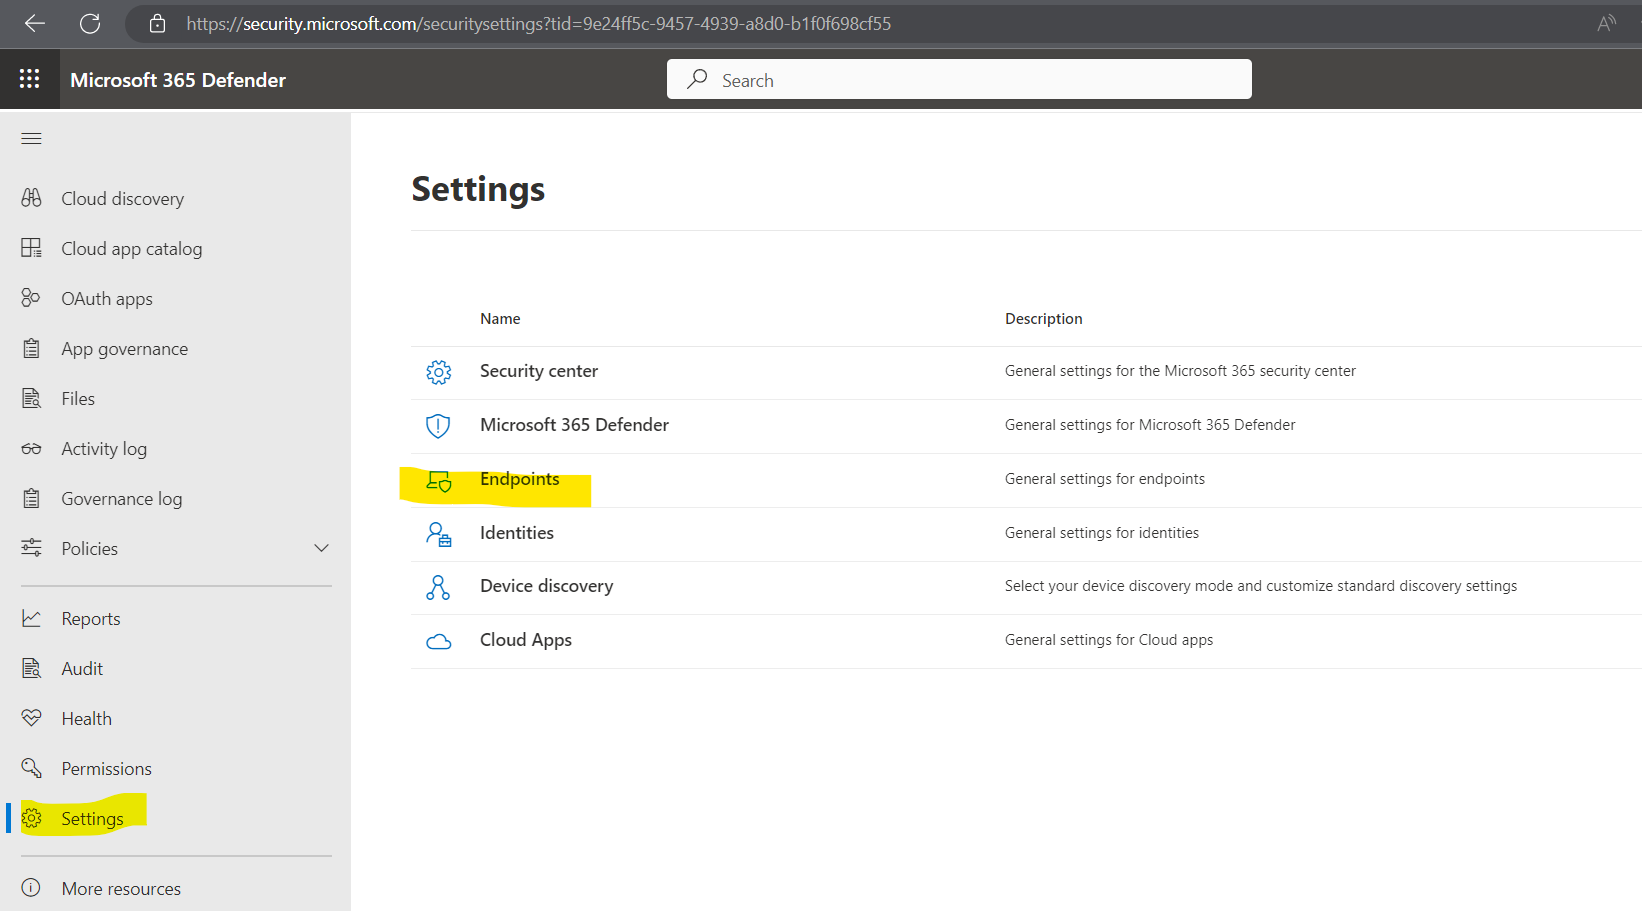Open Cloud Apps settings
The height and width of the screenshot is (911, 1642).
point(526,640)
